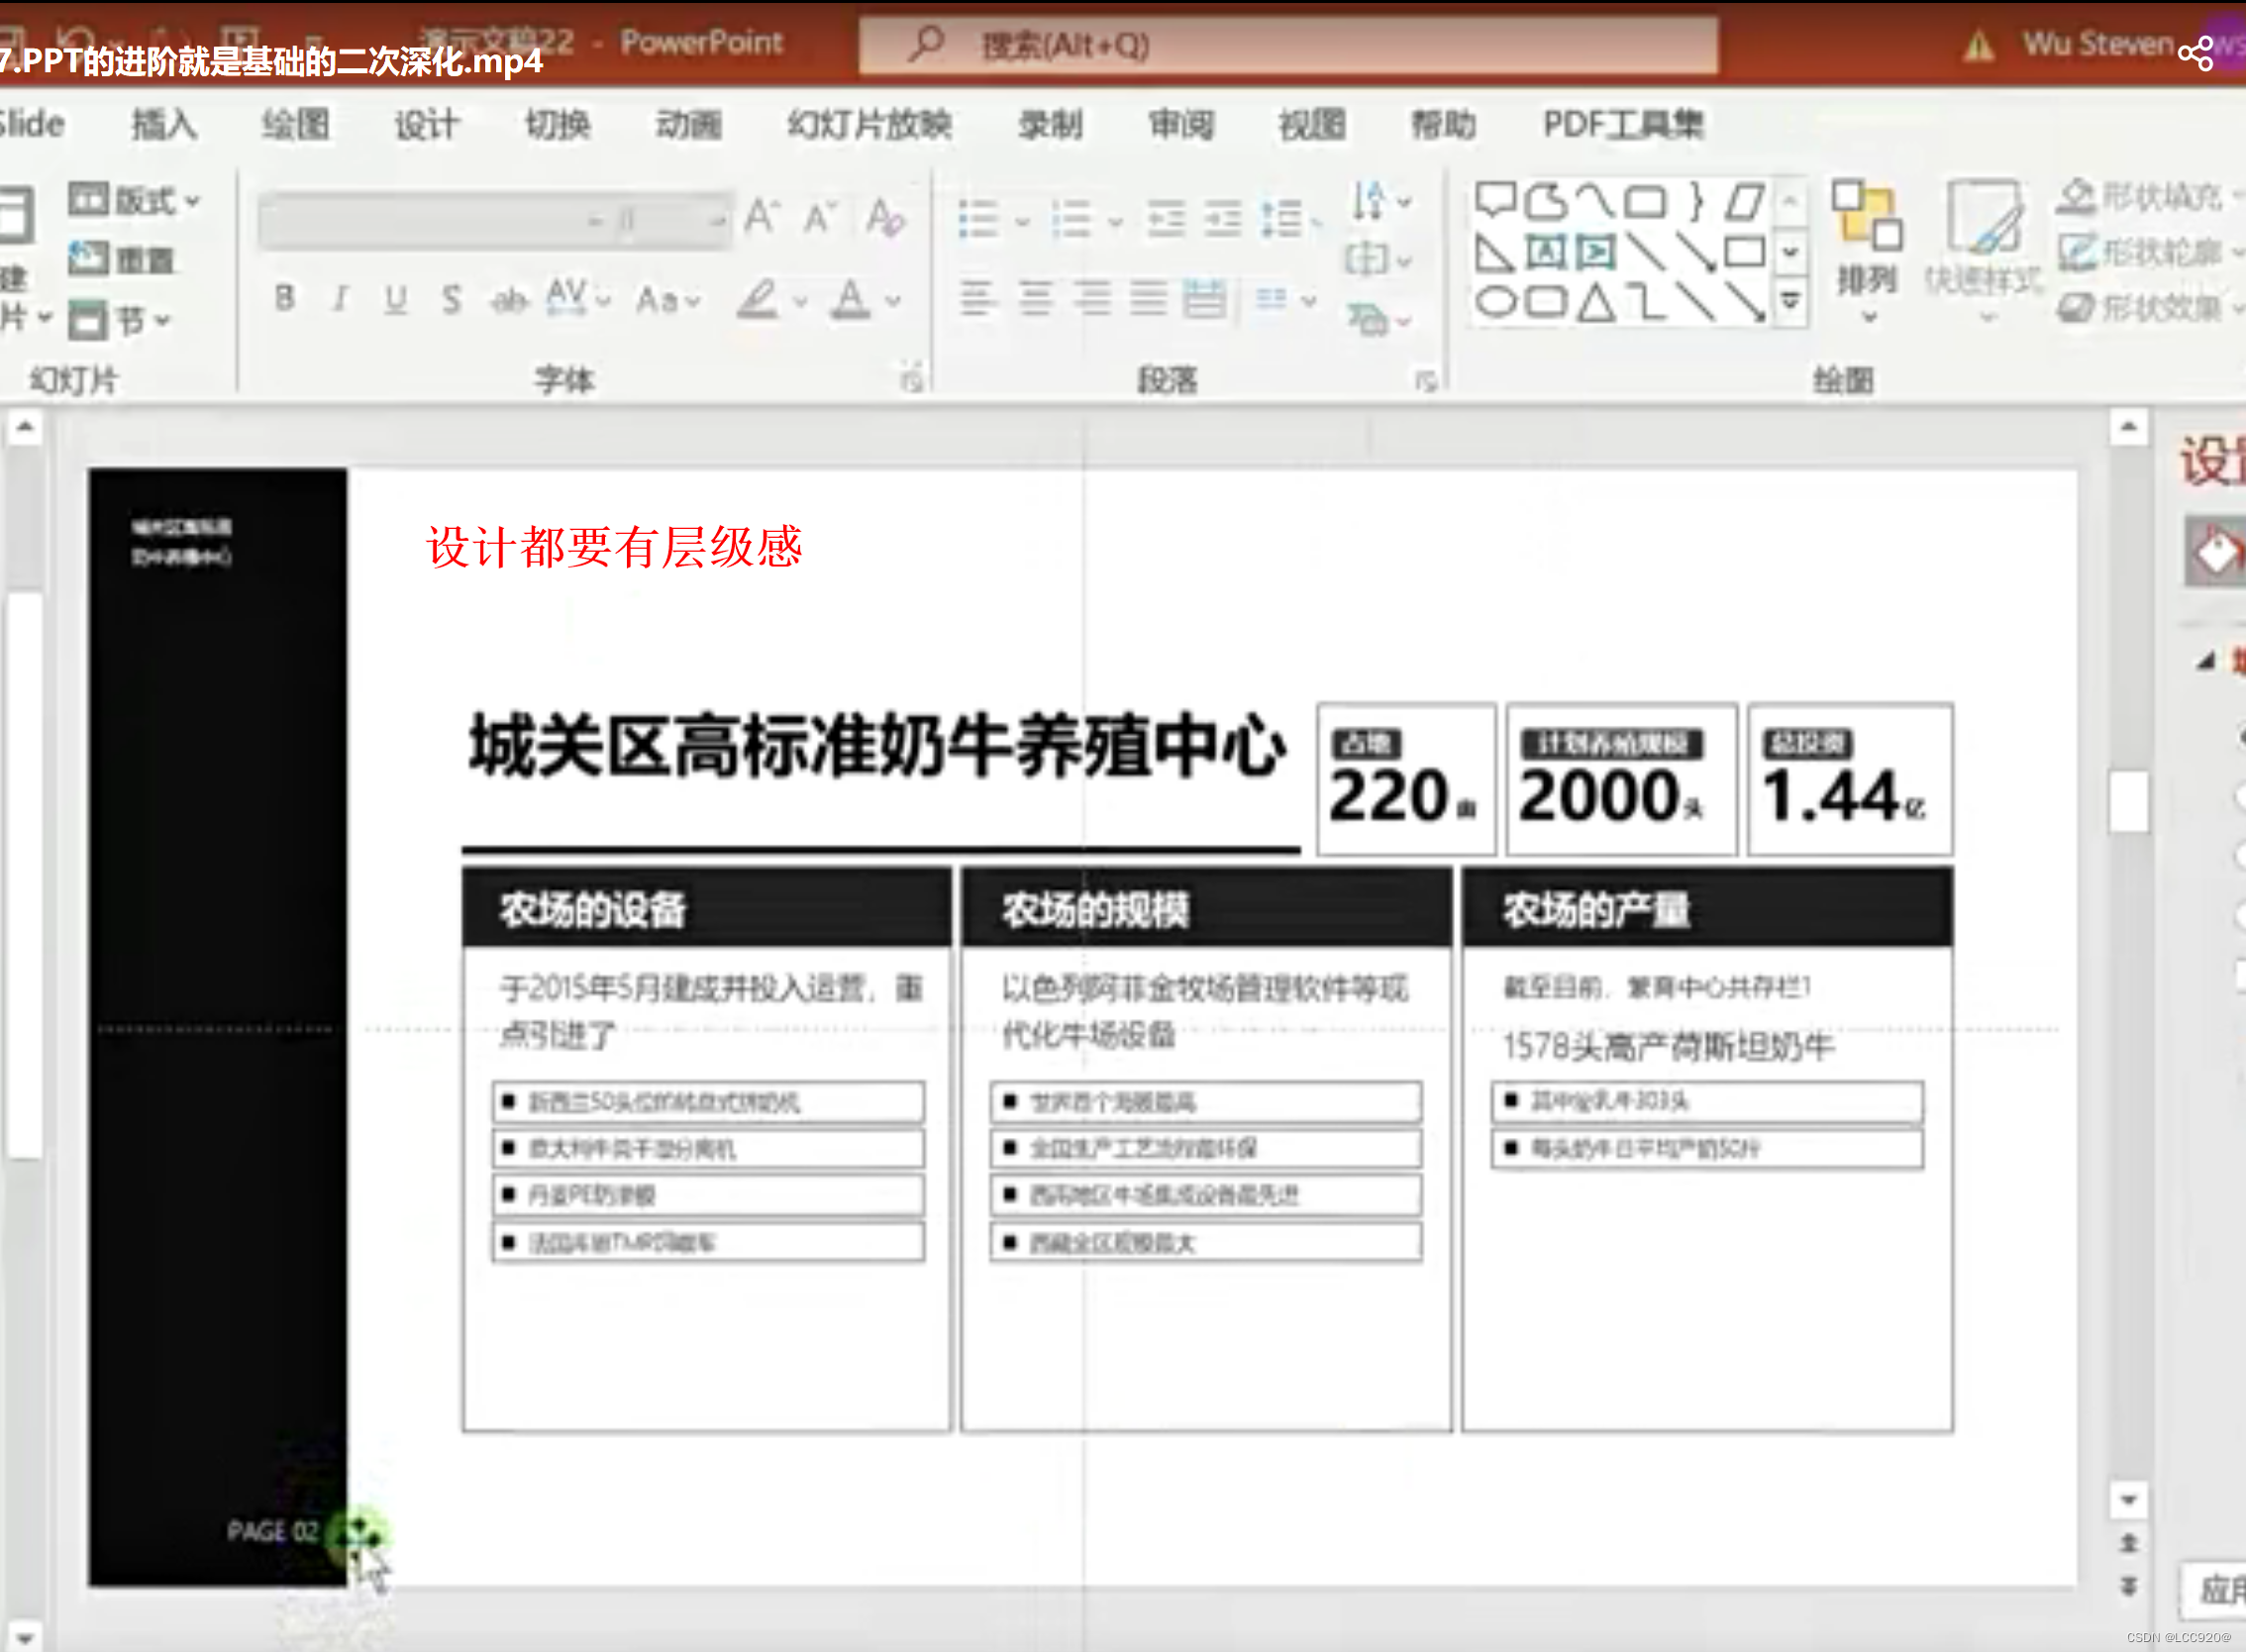This screenshot has width=2246, height=1652.
Task: Open the font name combo box
Action: point(430,220)
